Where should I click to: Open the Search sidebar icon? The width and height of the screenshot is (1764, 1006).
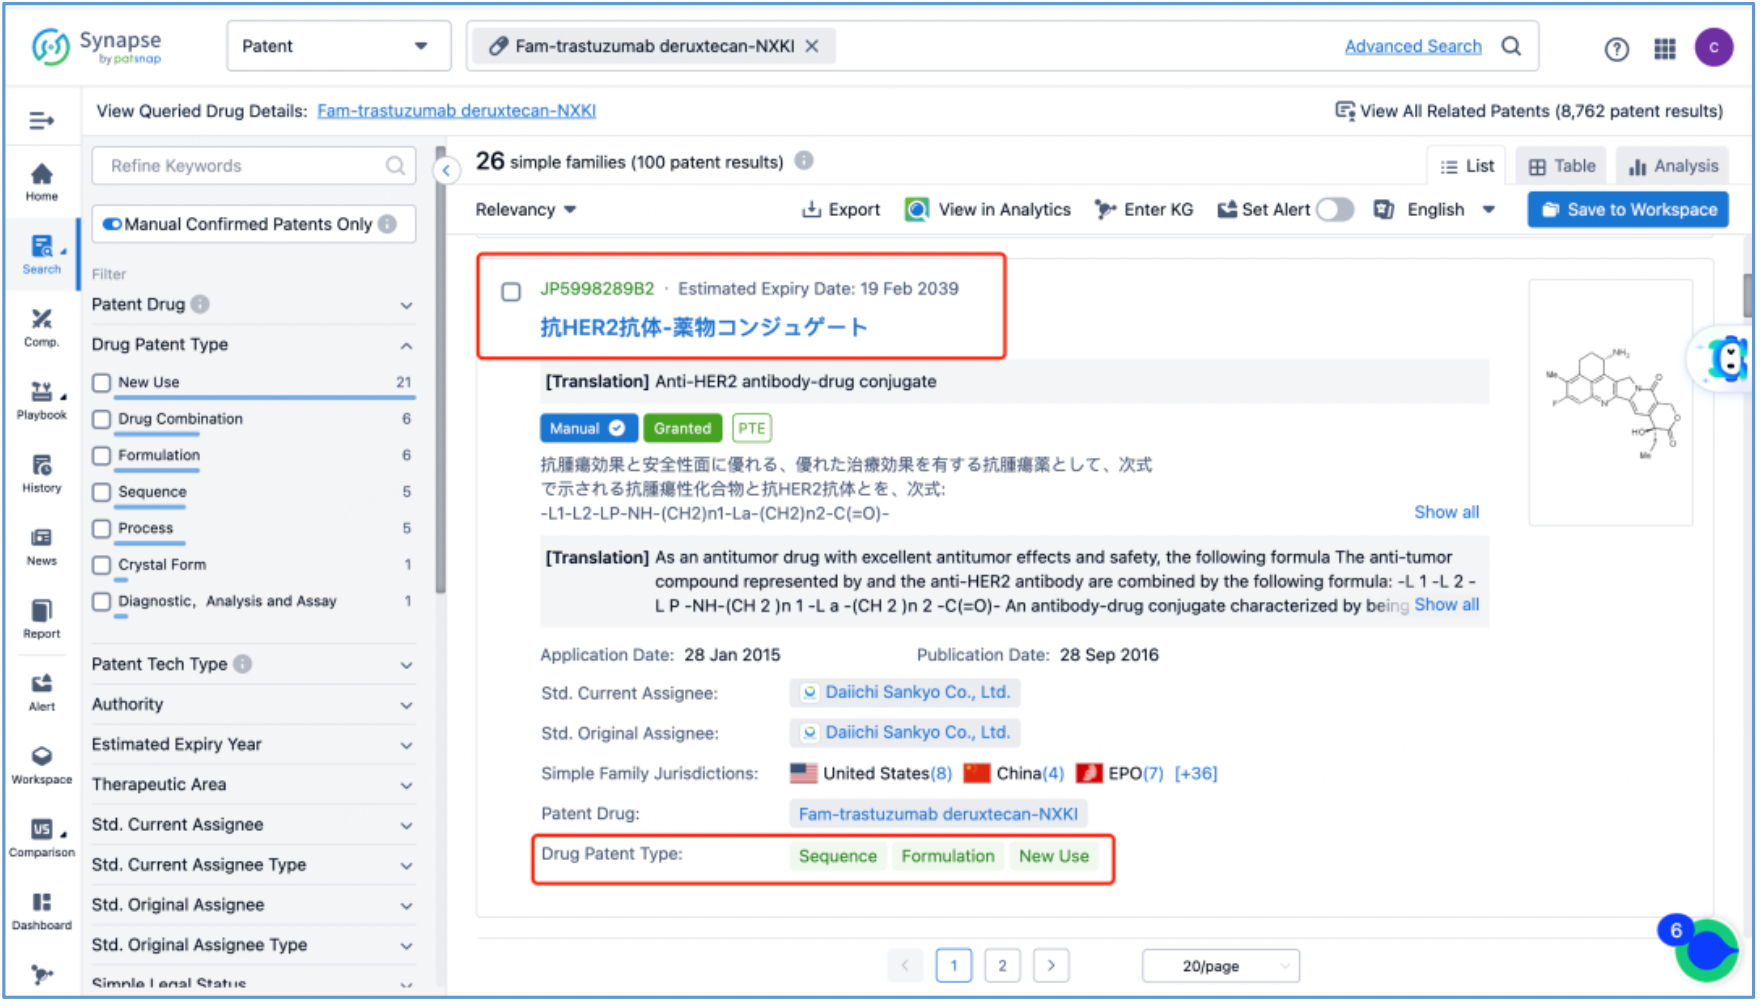tap(42, 255)
